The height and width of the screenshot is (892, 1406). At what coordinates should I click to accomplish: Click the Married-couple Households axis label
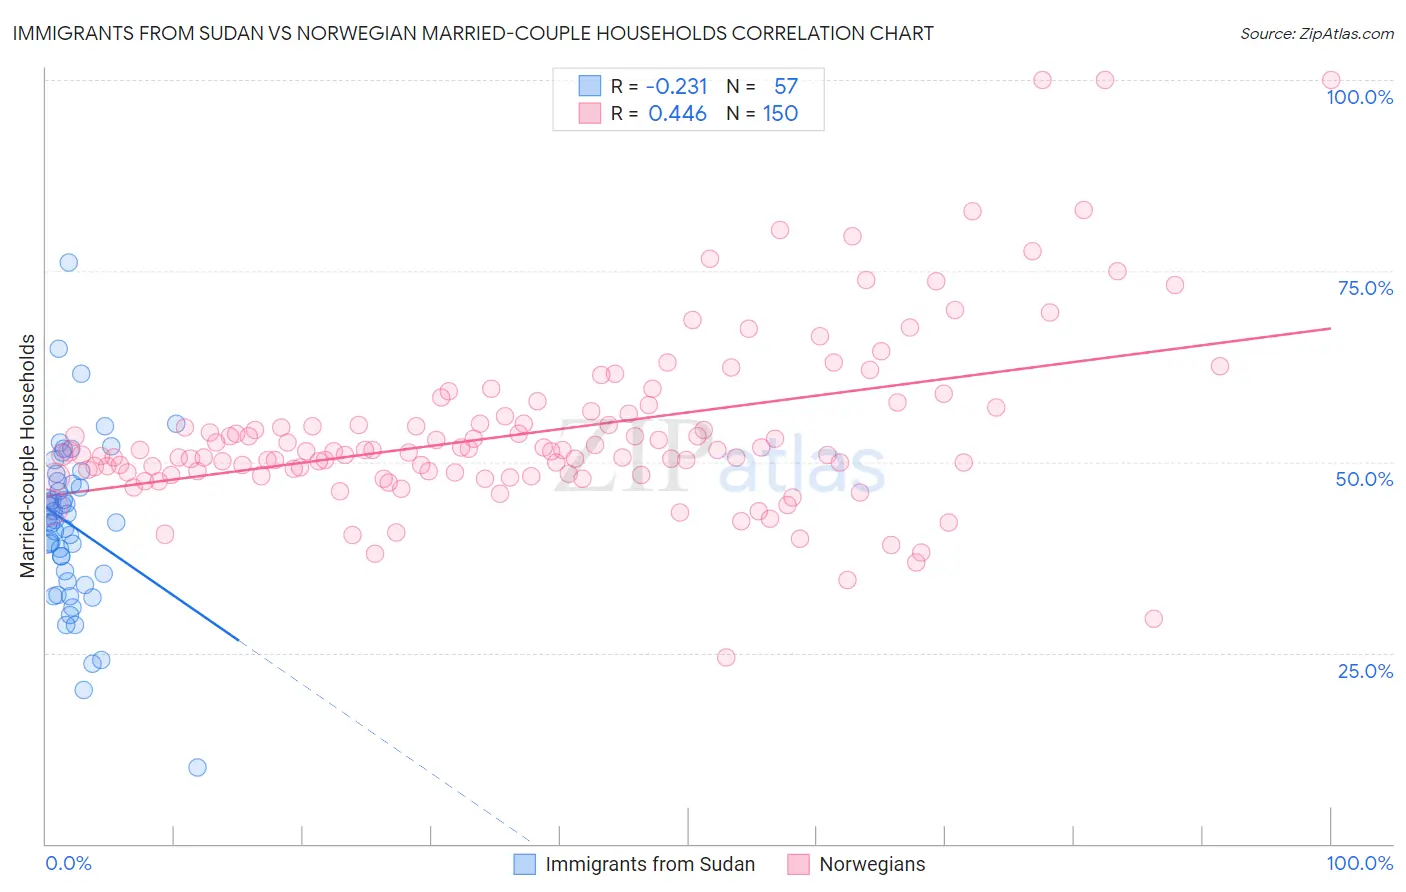click(28, 456)
